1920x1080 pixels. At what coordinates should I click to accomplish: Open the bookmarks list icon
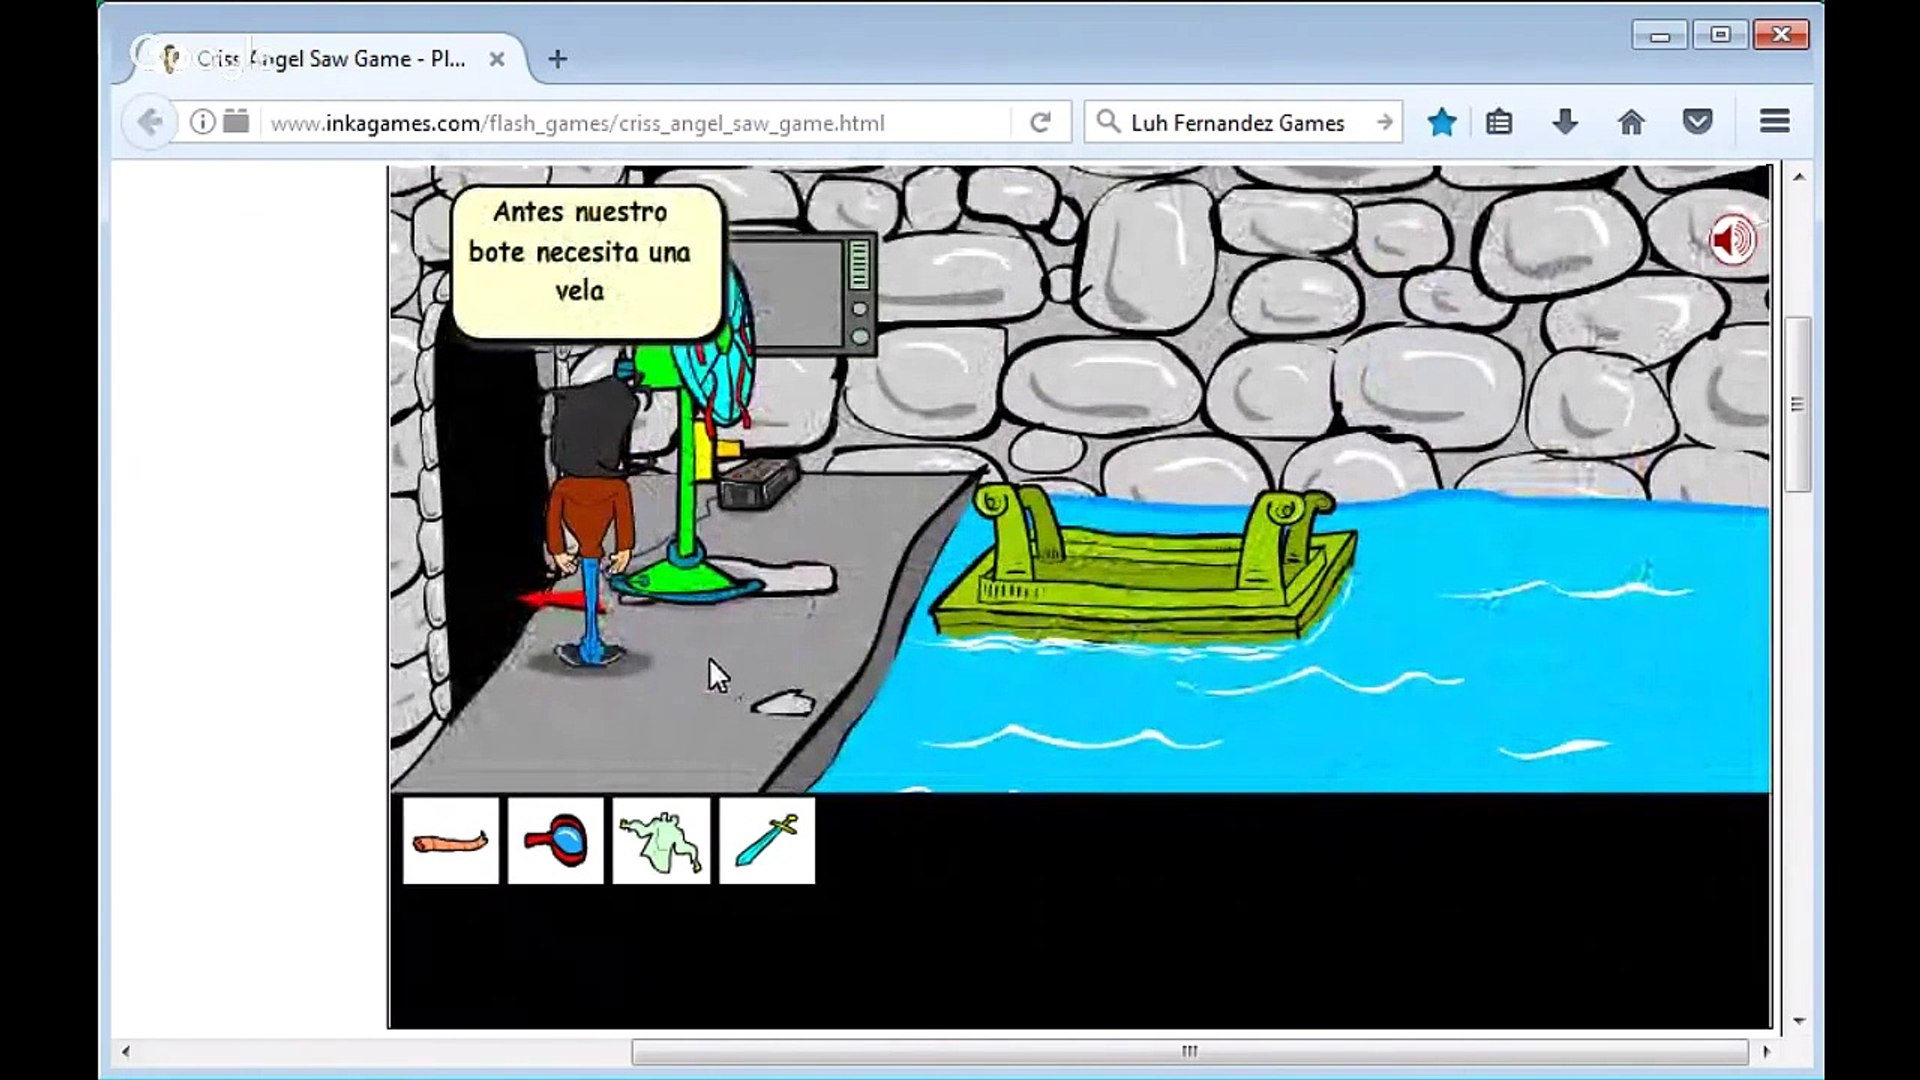click(x=1498, y=123)
